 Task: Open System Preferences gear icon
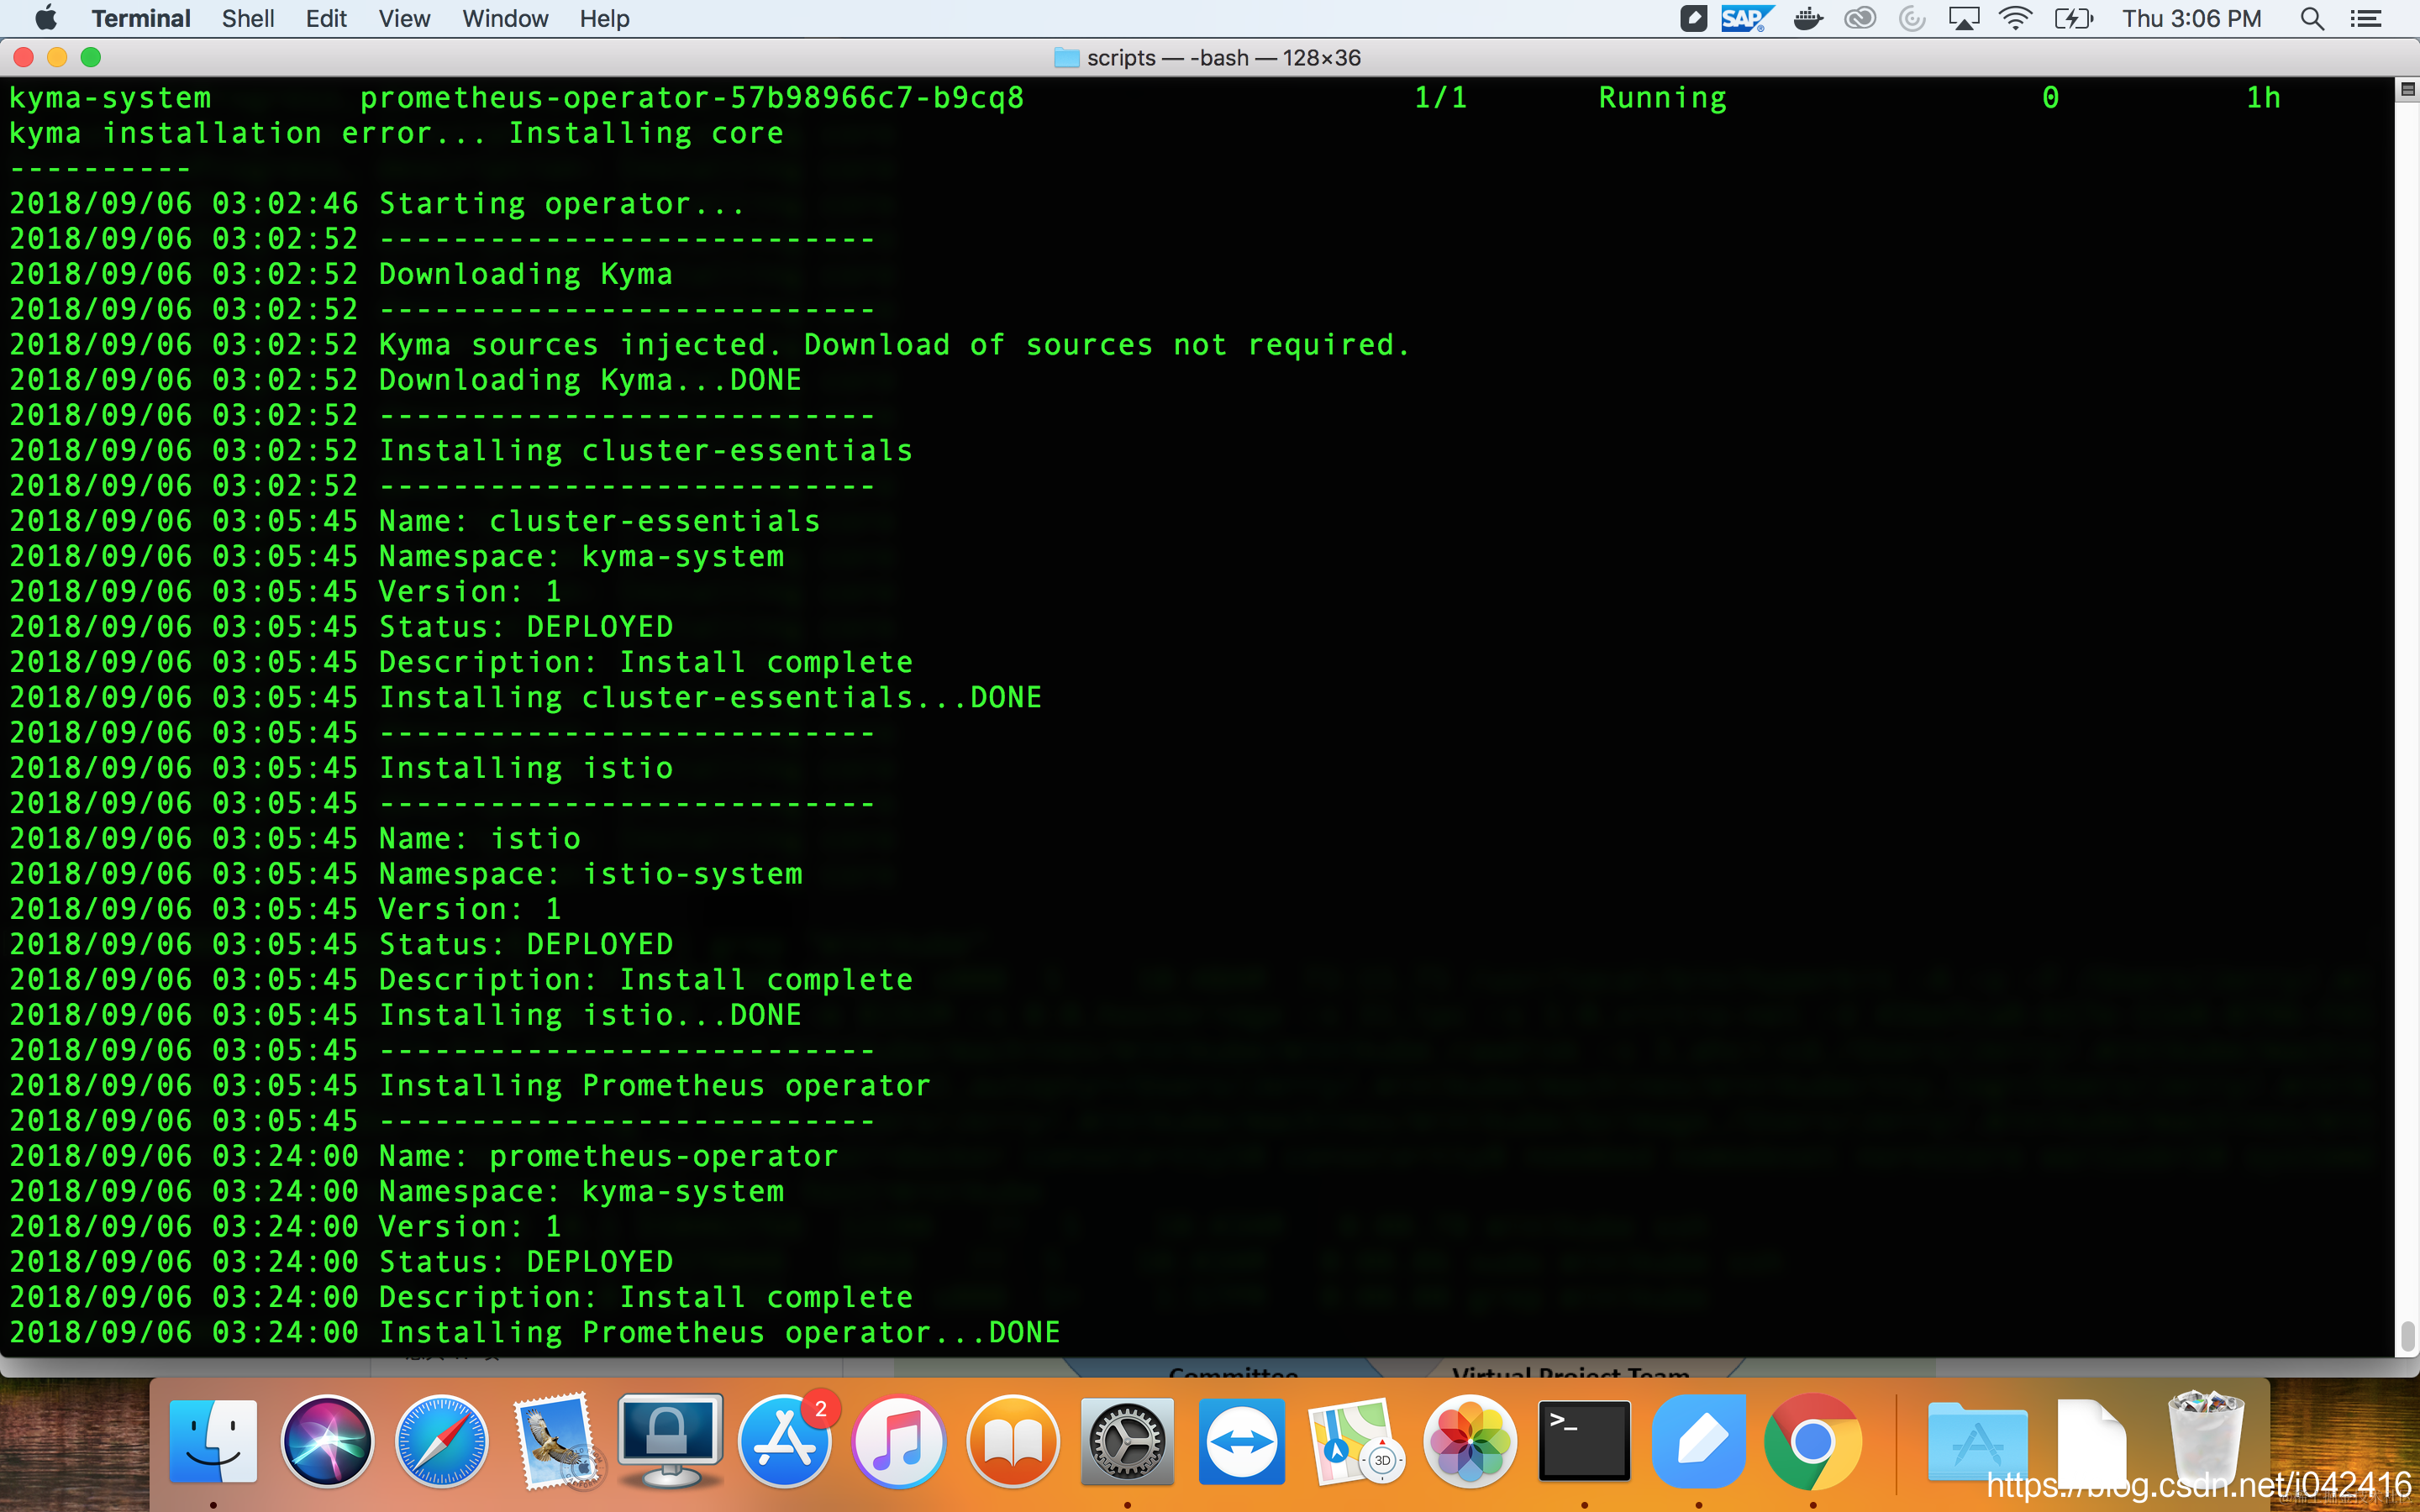click(1127, 1441)
